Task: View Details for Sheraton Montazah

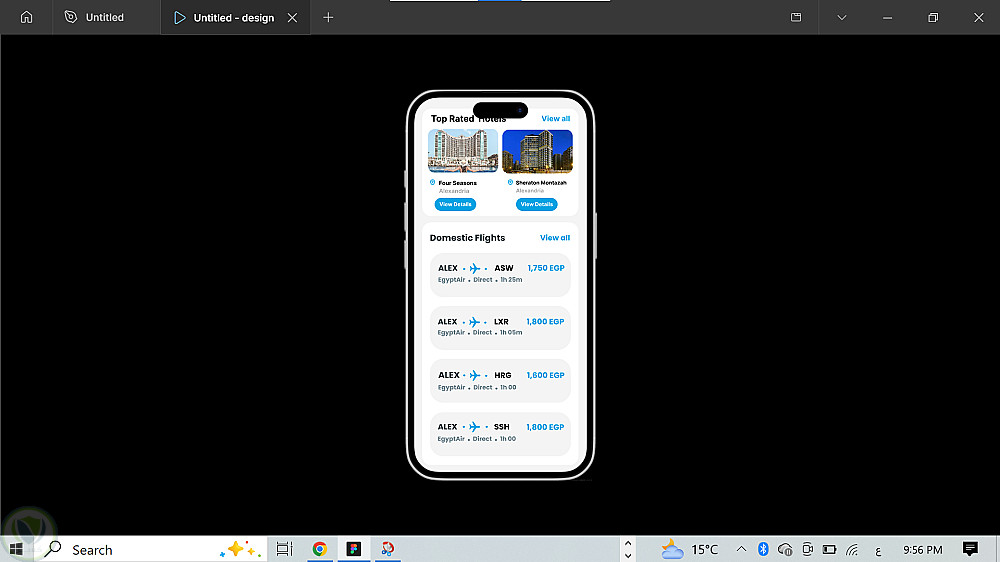Action: (x=536, y=204)
